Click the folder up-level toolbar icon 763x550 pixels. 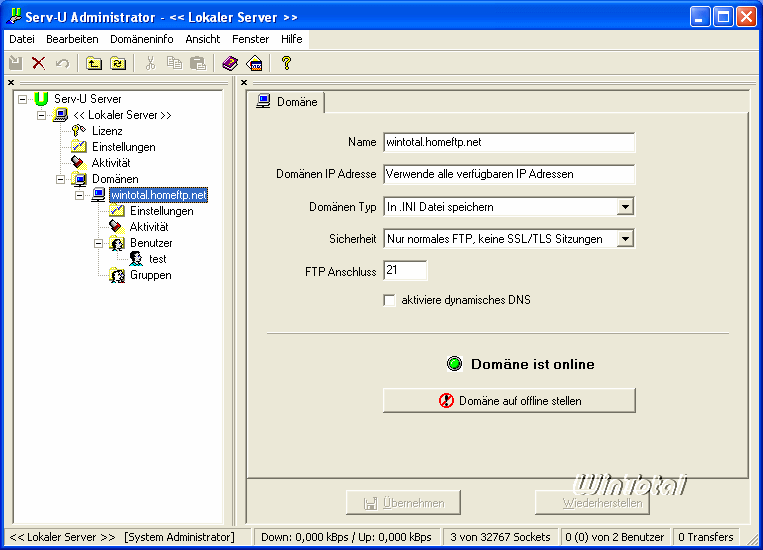click(93, 63)
